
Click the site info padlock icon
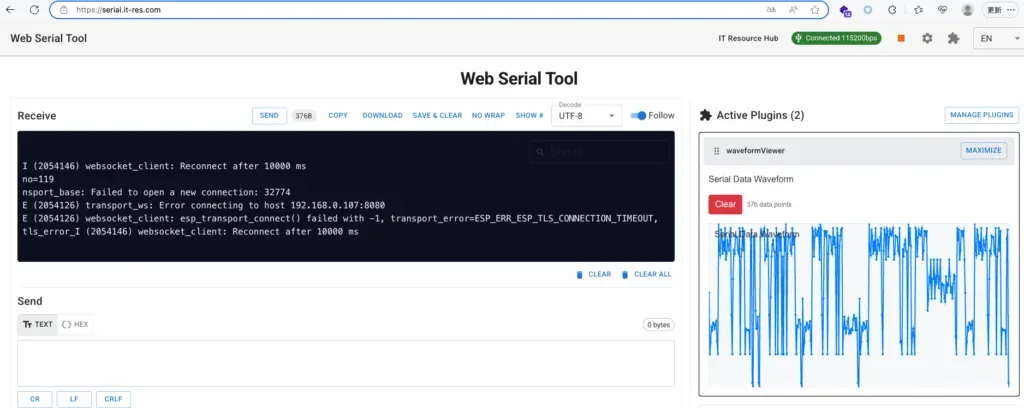click(63, 10)
